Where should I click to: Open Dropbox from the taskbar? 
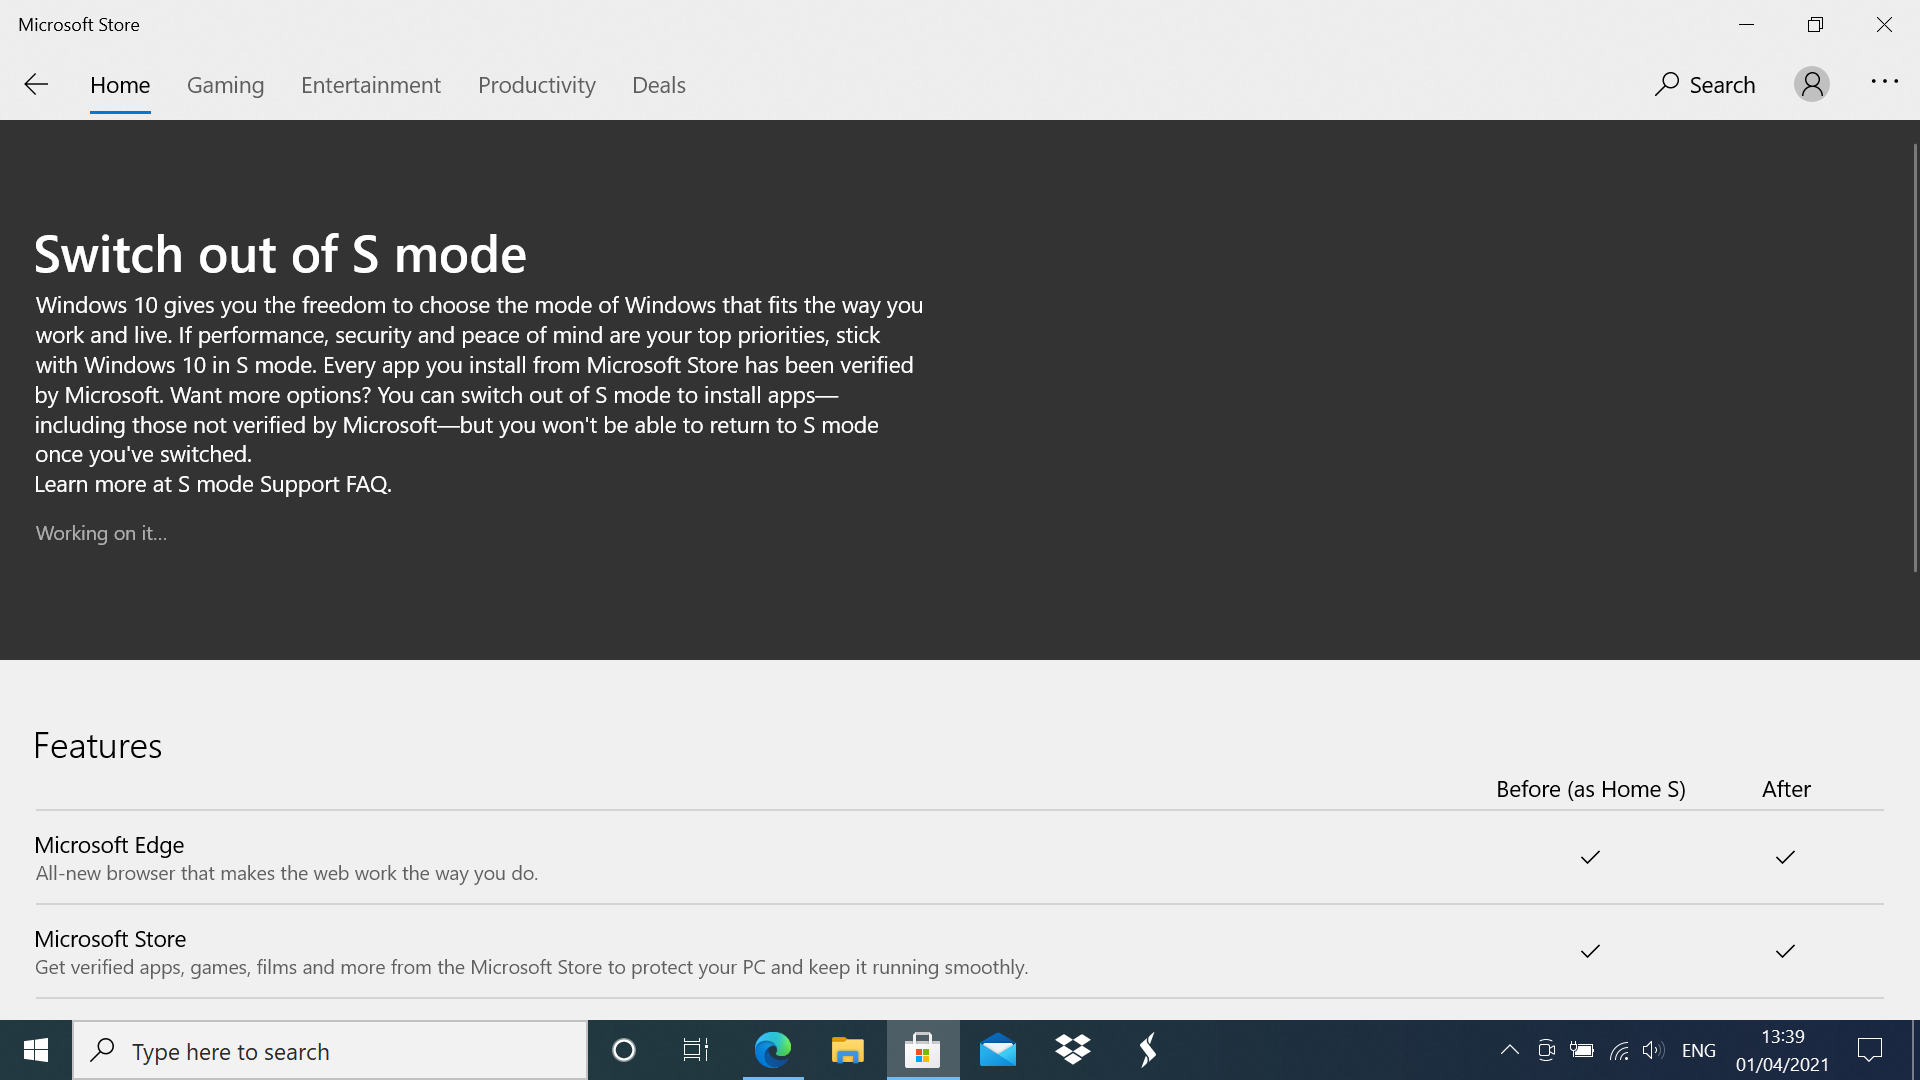[1073, 1050]
